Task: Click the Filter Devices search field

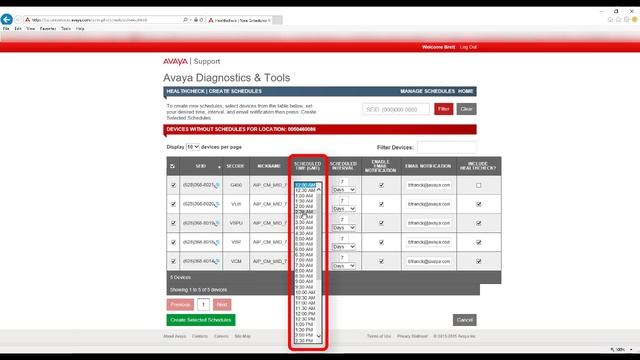Action: coord(447,147)
